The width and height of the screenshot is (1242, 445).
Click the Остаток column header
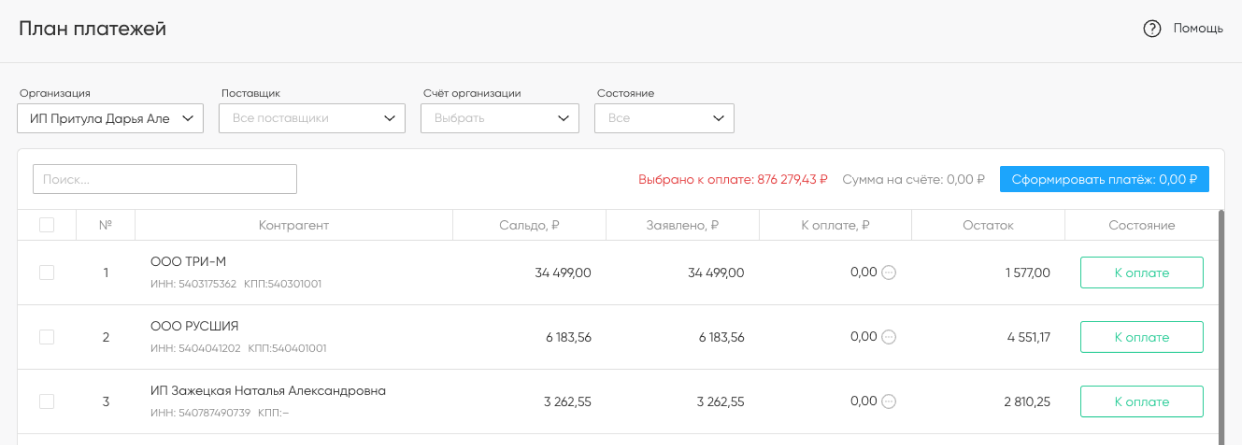pos(988,225)
